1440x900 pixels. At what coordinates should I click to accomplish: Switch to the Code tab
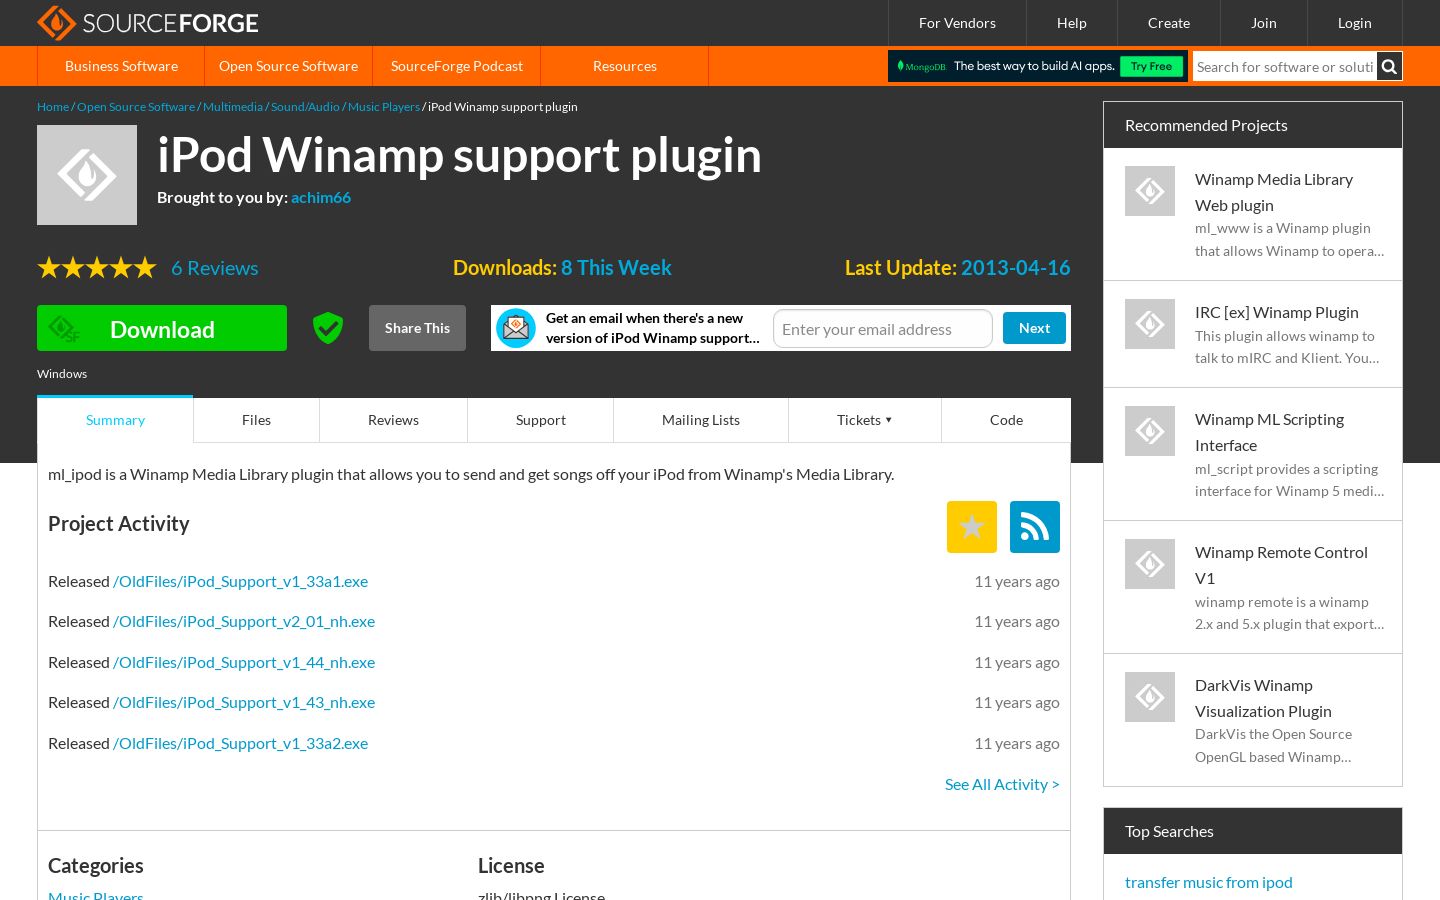(1006, 420)
